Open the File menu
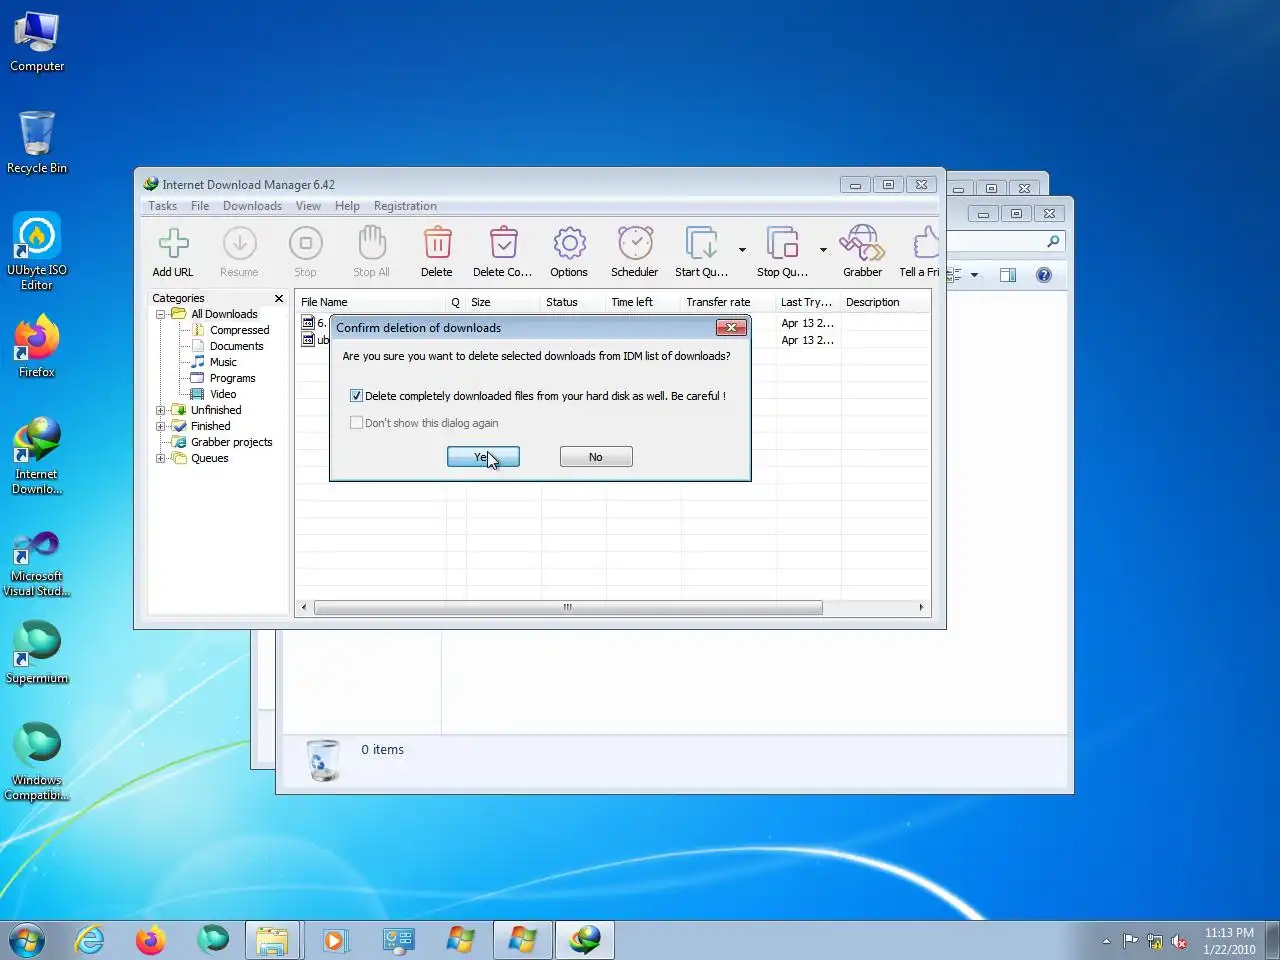The height and width of the screenshot is (960, 1280). [x=200, y=206]
